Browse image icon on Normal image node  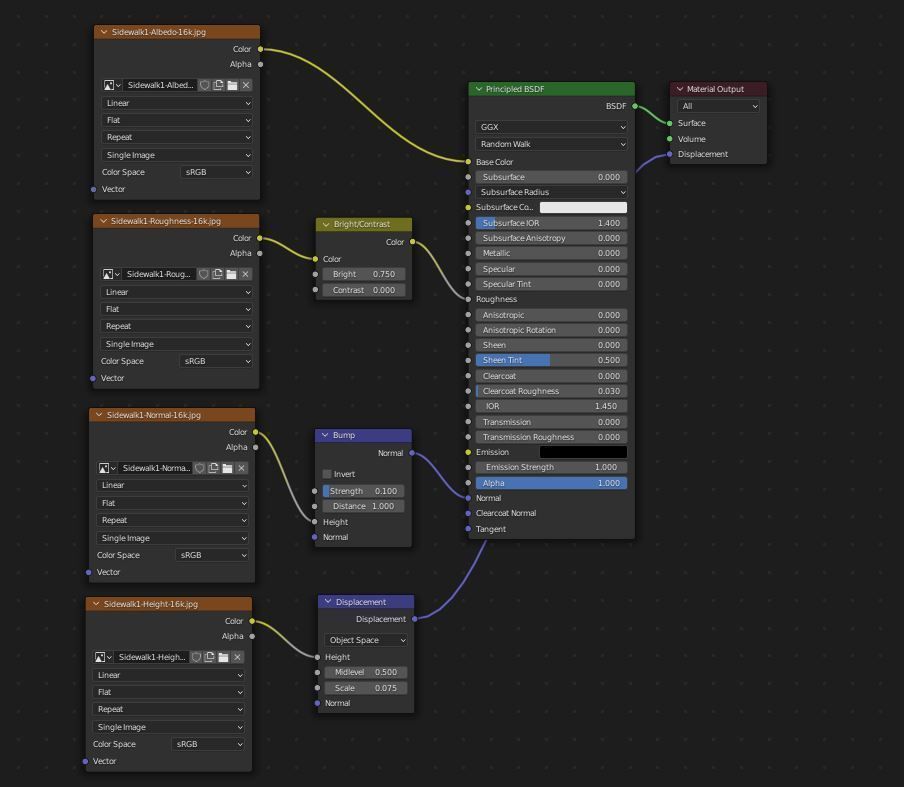coord(106,468)
